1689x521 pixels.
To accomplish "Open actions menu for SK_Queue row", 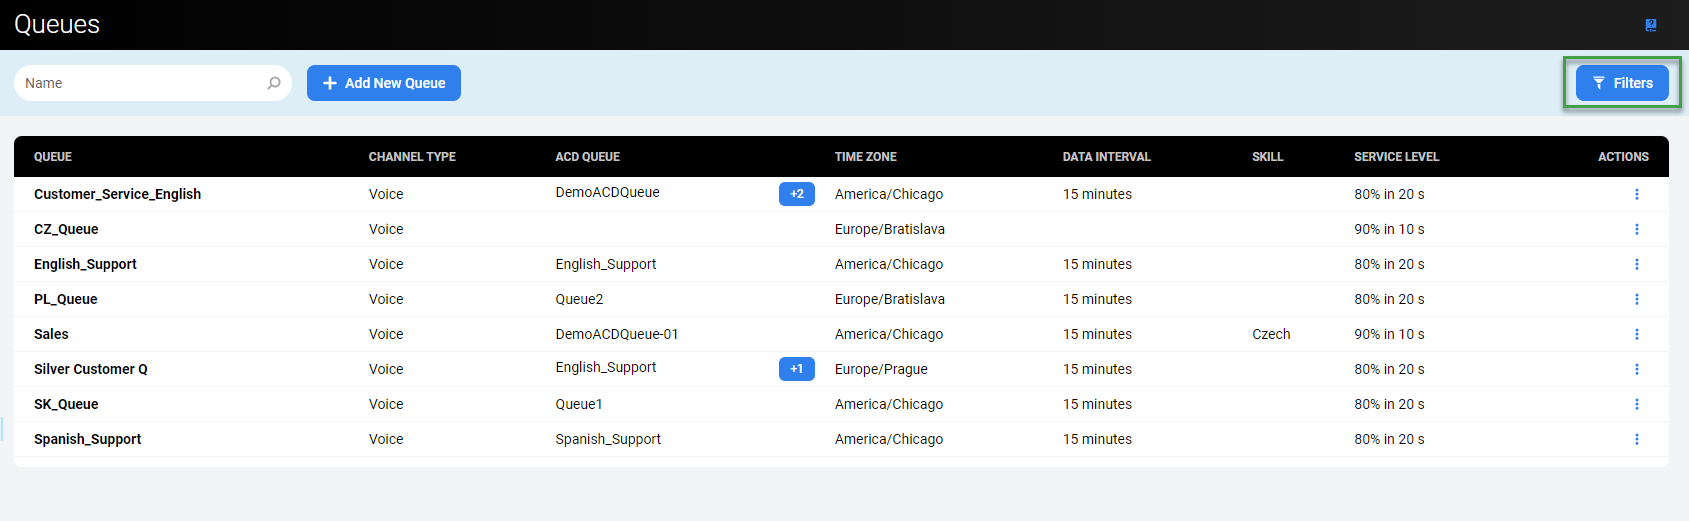I will point(1636,404).
